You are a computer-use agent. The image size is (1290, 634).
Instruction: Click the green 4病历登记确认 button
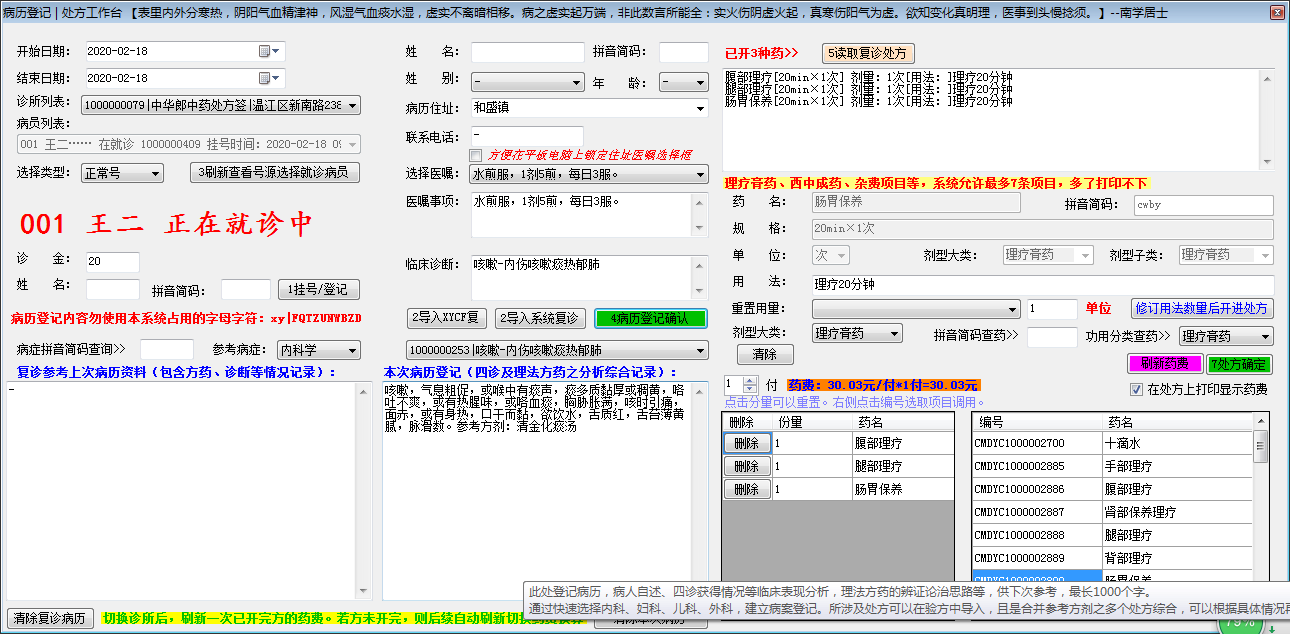click(x=650, y=318)
